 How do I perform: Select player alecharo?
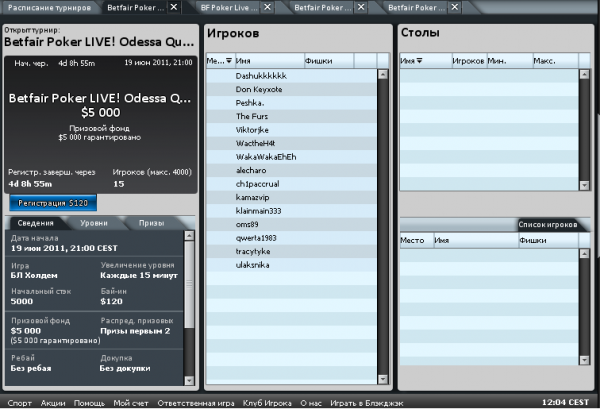point(291,170)
